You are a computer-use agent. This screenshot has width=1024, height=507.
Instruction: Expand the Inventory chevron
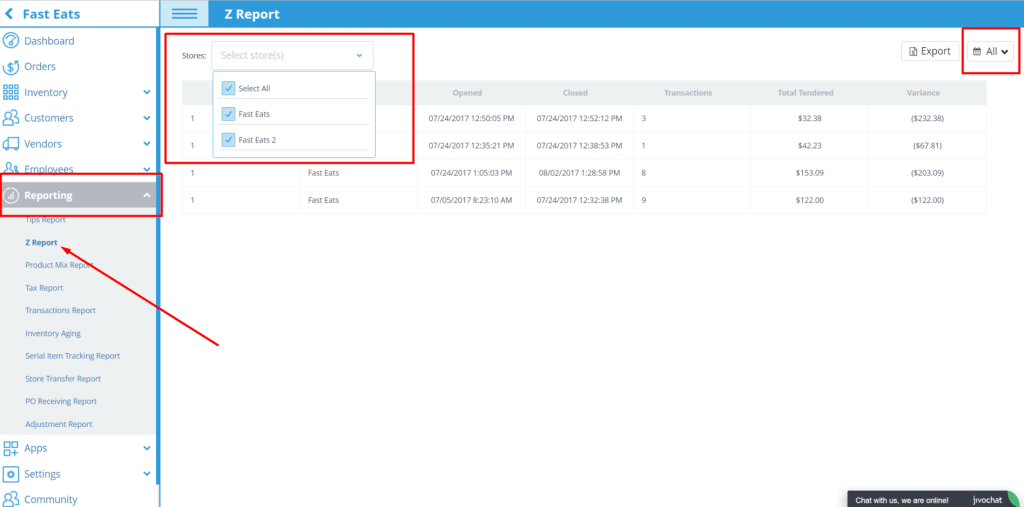pos(147,92)
